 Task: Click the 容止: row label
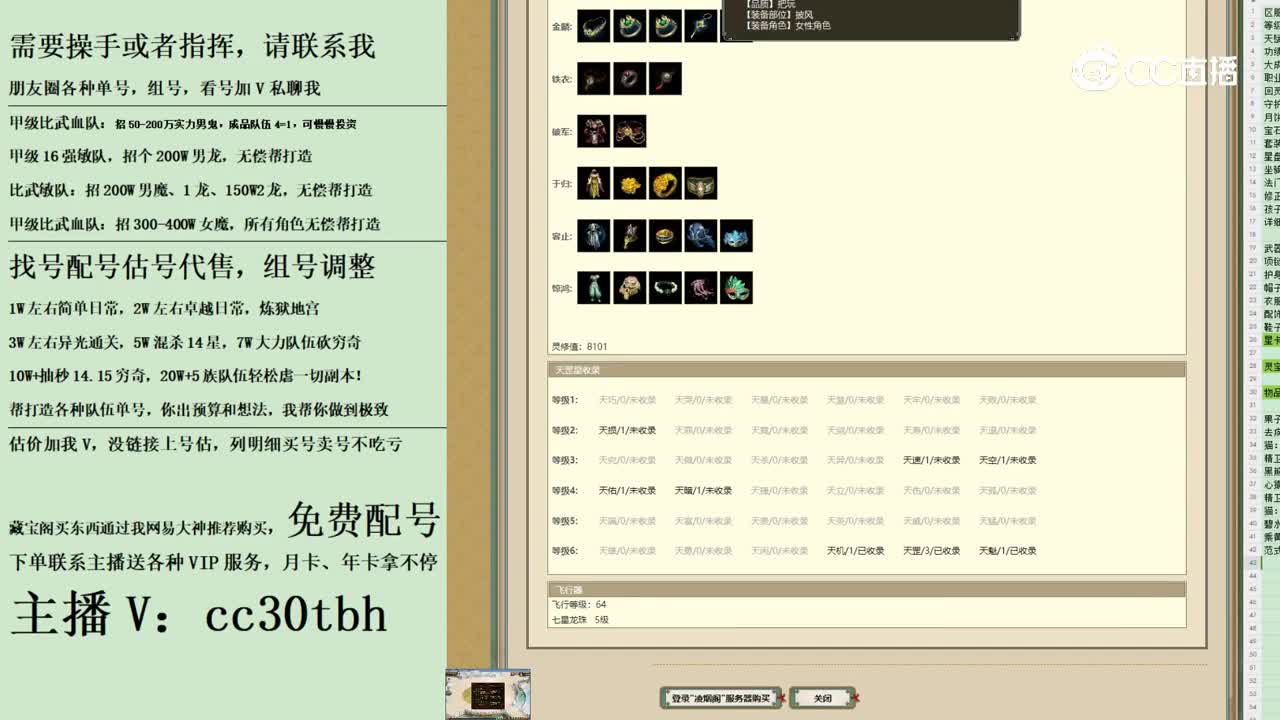tap(562, 237)
